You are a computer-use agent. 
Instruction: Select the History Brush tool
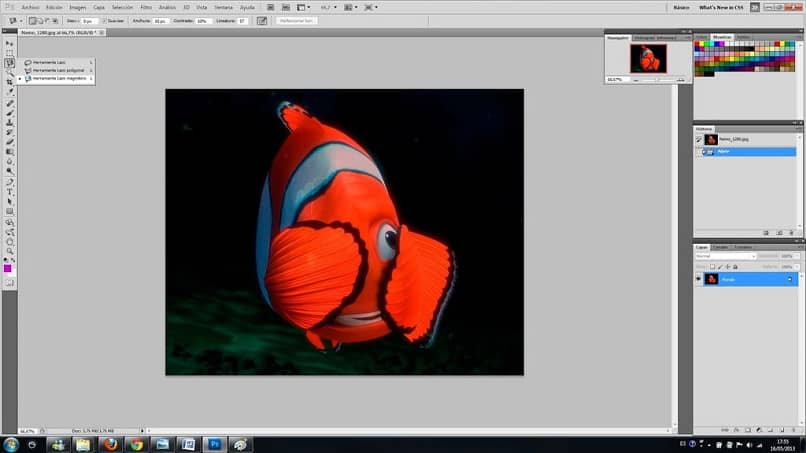pos(10,133)
